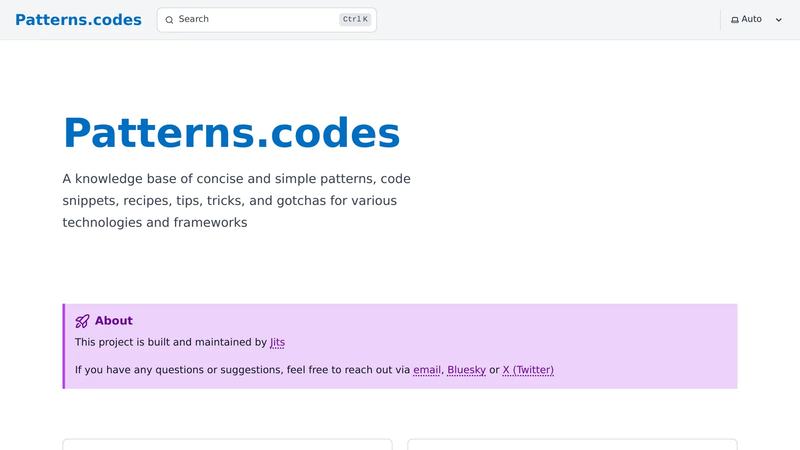Select the left card at the page bottom
This screenshot has width=800, height=450.
tap(228, 444)
